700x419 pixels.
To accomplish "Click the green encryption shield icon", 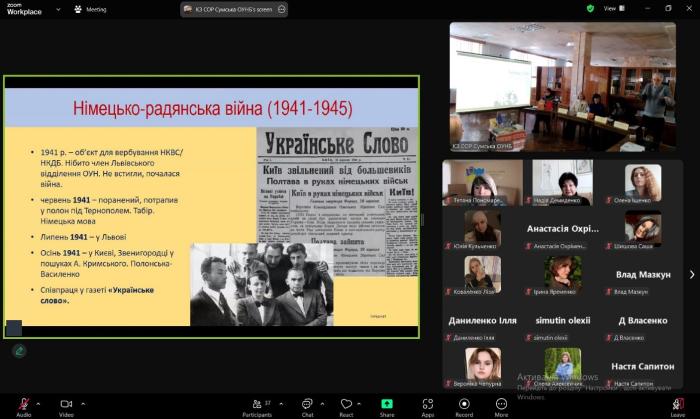I will click(591, 8).
